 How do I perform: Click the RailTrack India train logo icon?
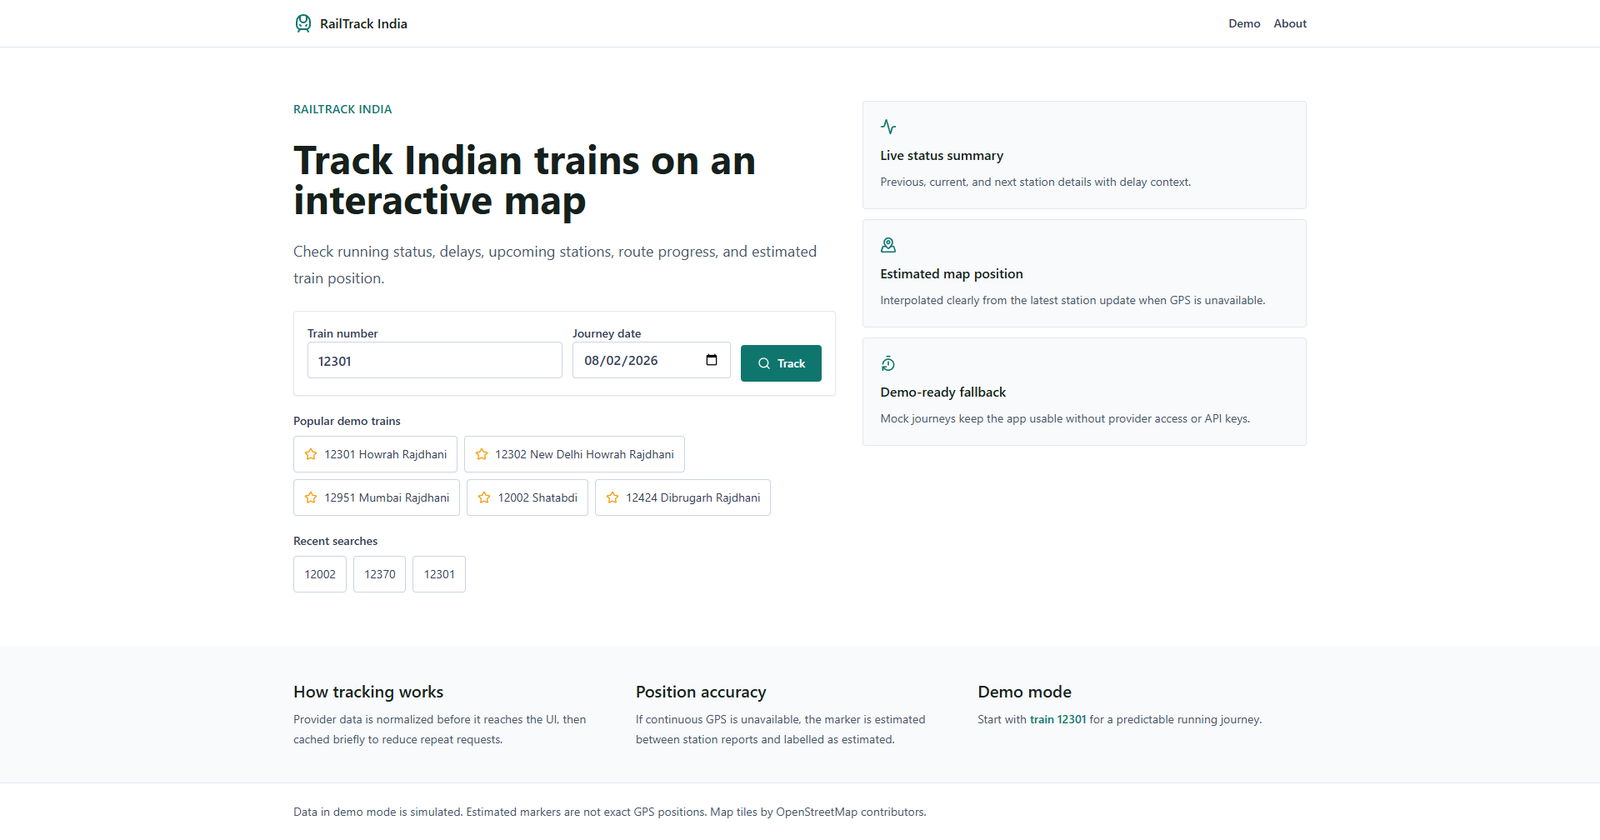[303, 23]
